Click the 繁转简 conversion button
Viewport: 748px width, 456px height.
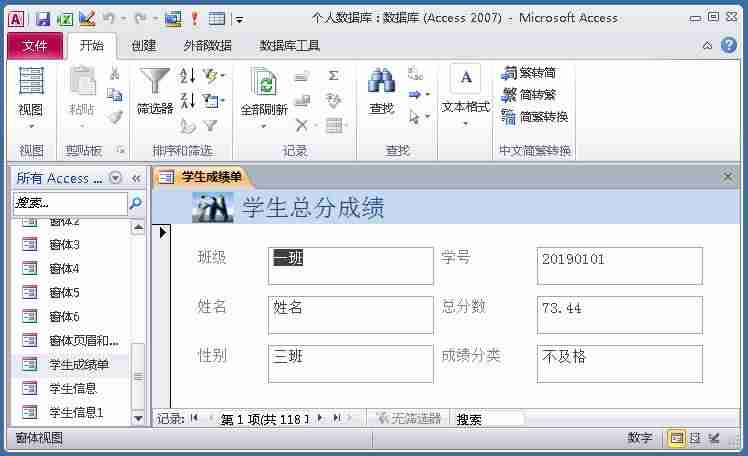click(528, 73)
